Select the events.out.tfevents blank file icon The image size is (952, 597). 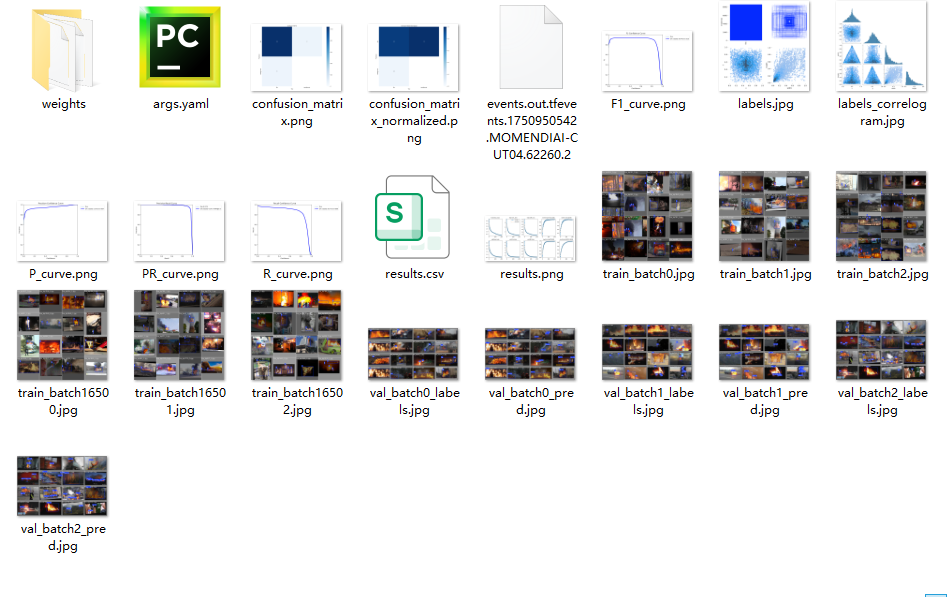point(531,47)
